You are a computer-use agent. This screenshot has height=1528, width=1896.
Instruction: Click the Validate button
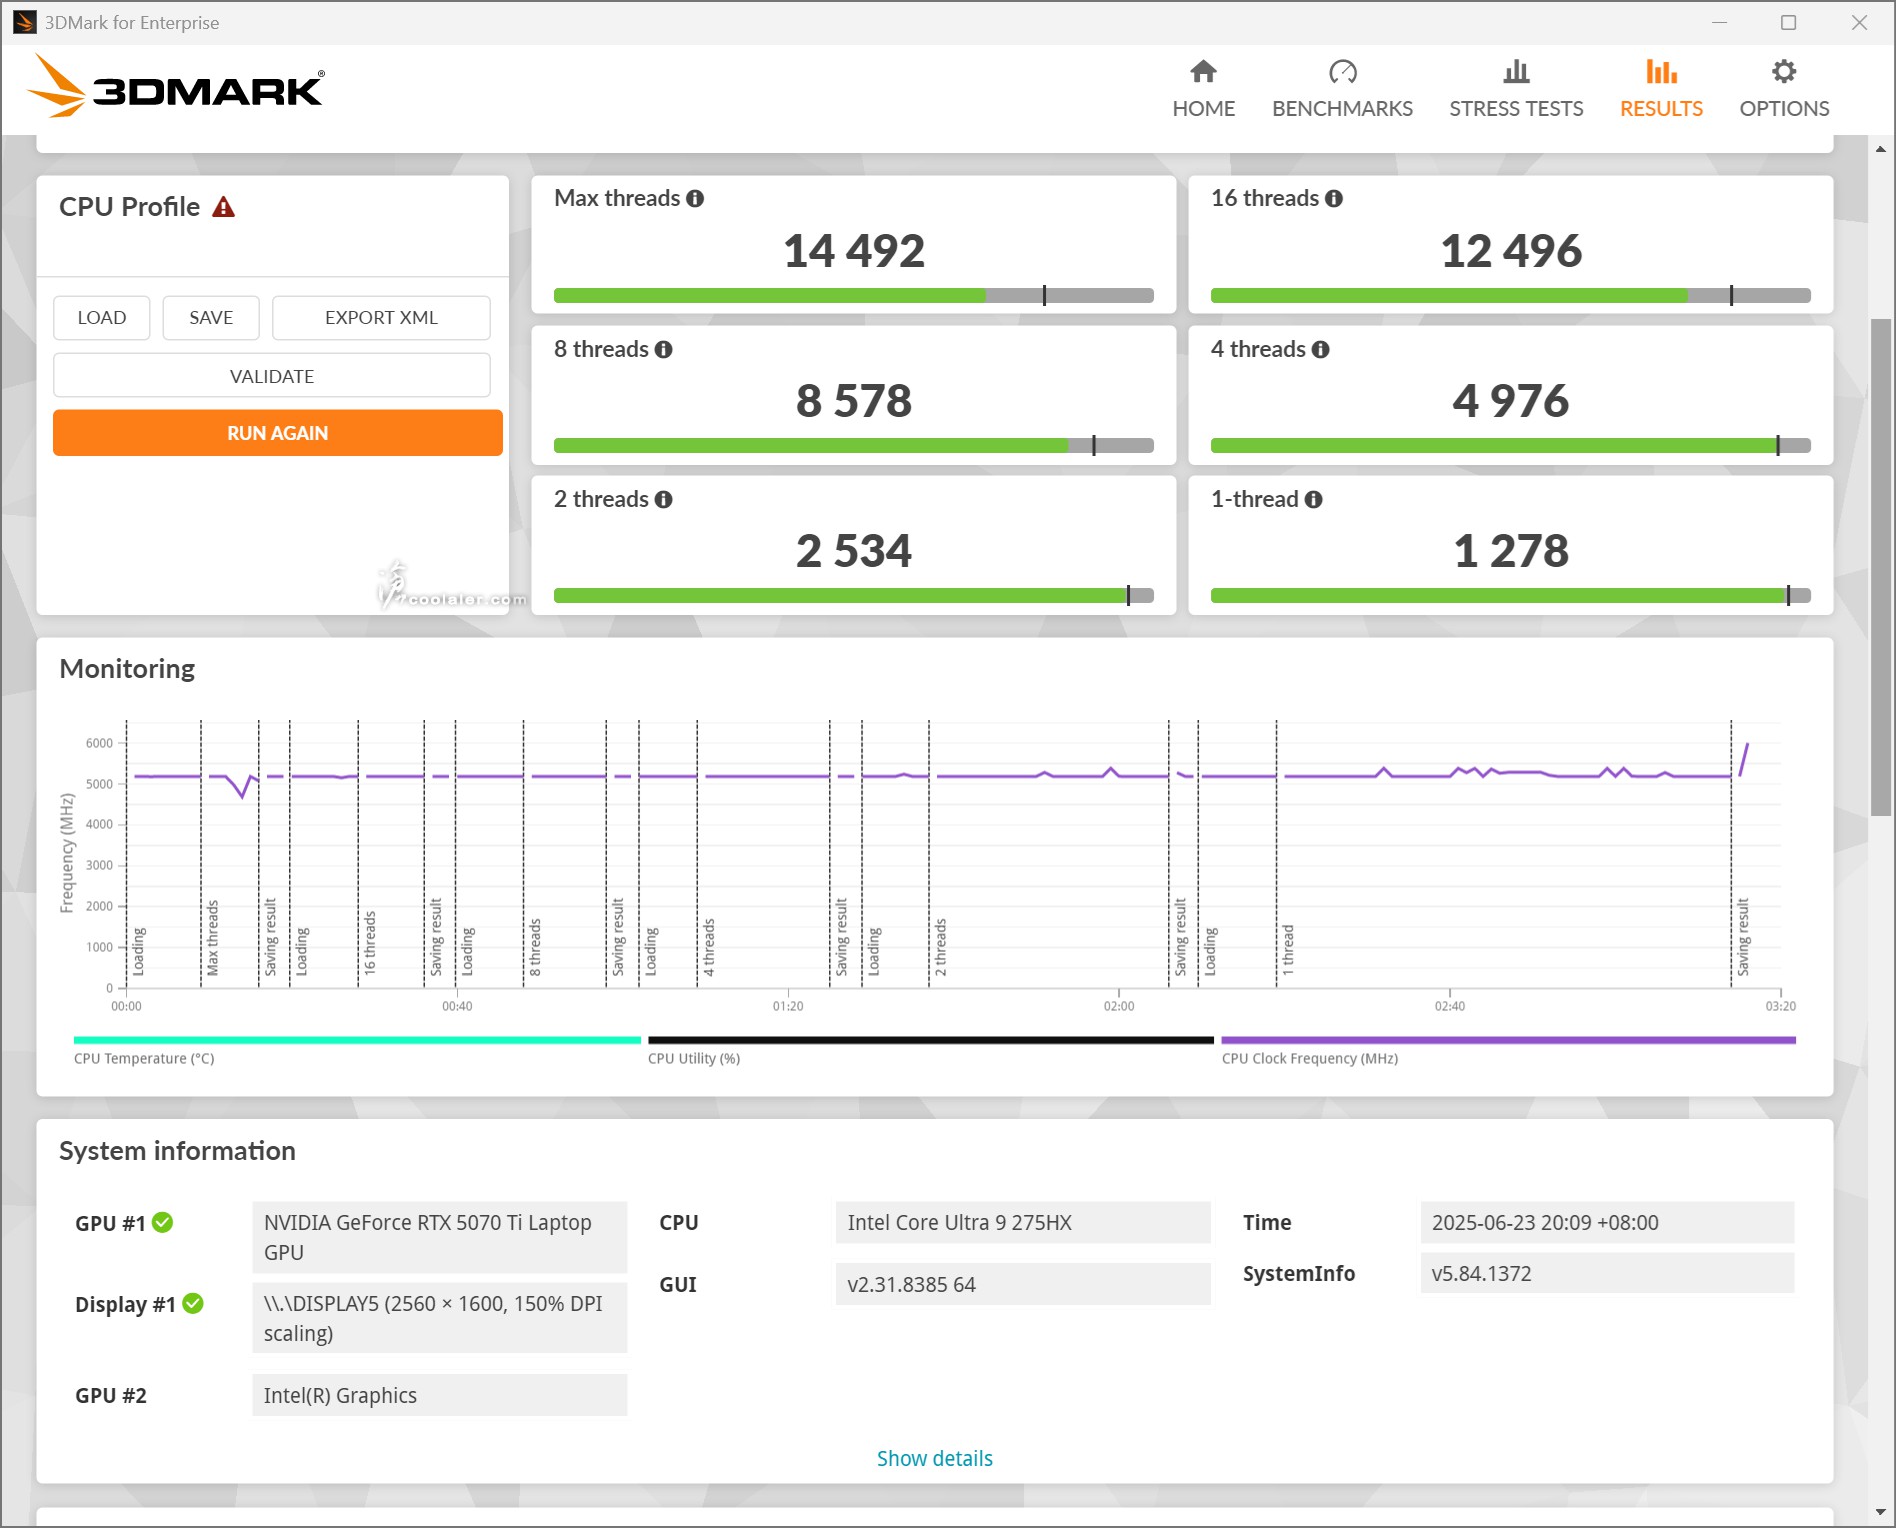click(272, 376)
